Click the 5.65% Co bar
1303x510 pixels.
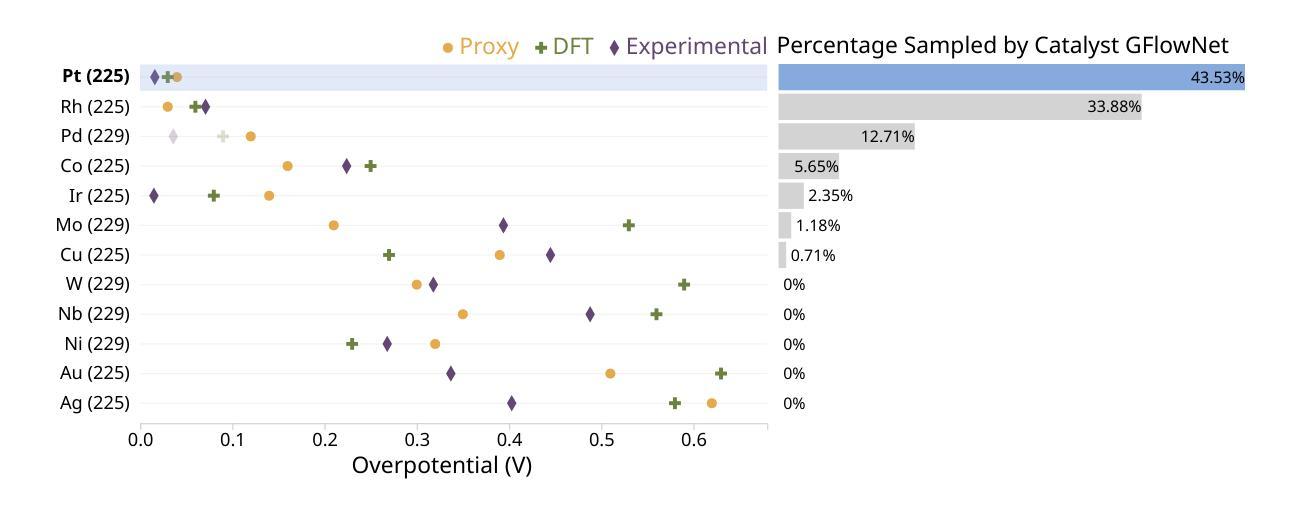[x=808, y=166]
